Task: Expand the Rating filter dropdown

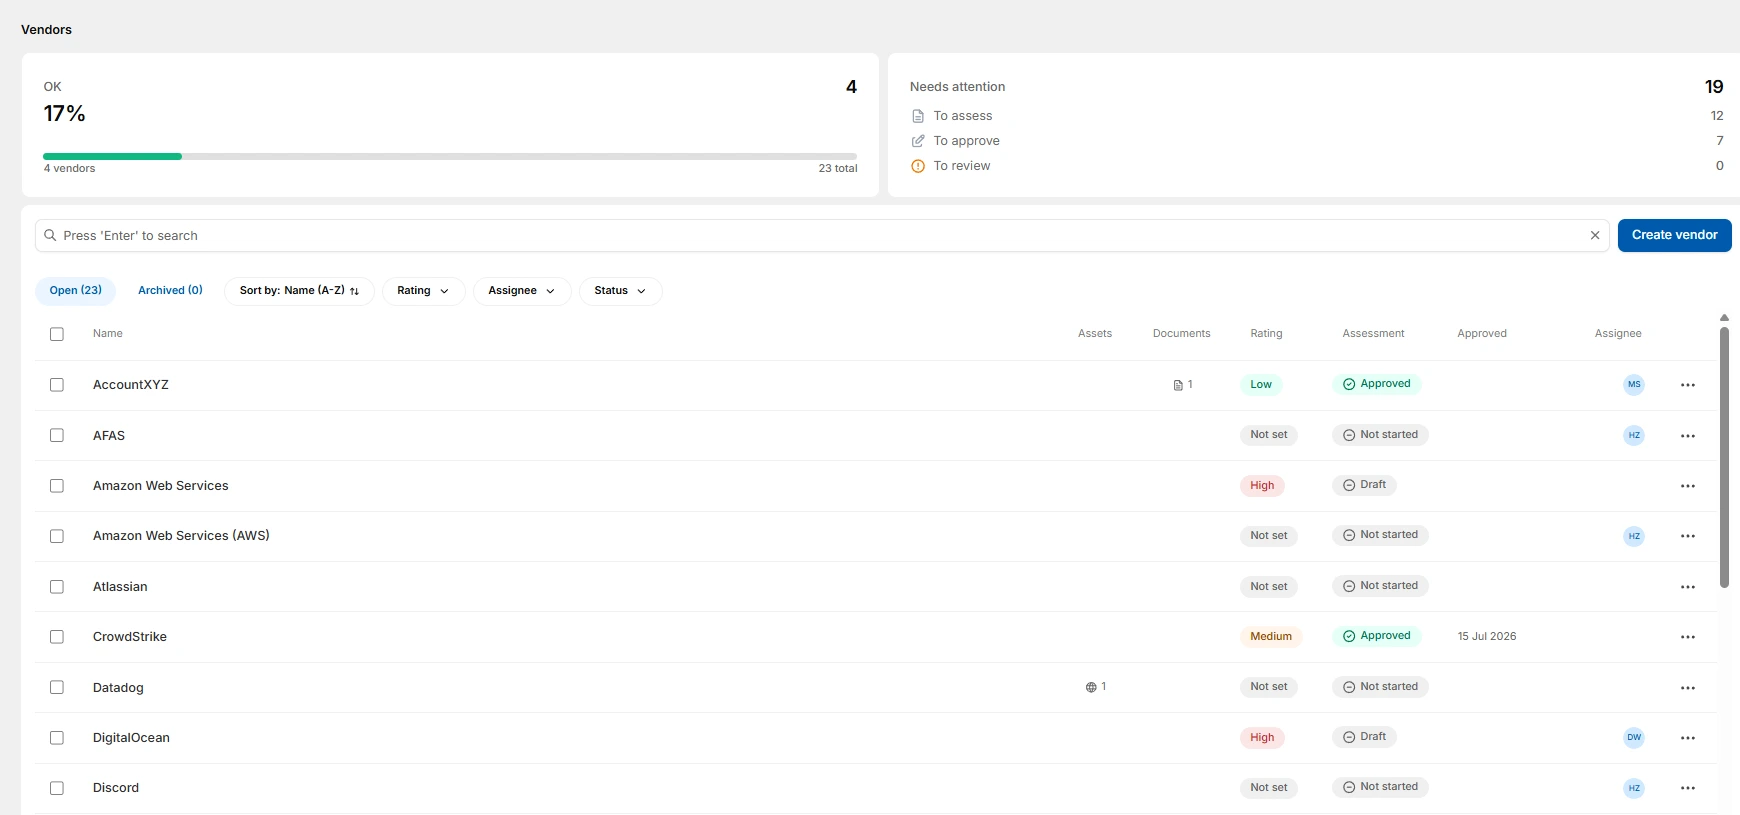Action: (x=423, y=291)
